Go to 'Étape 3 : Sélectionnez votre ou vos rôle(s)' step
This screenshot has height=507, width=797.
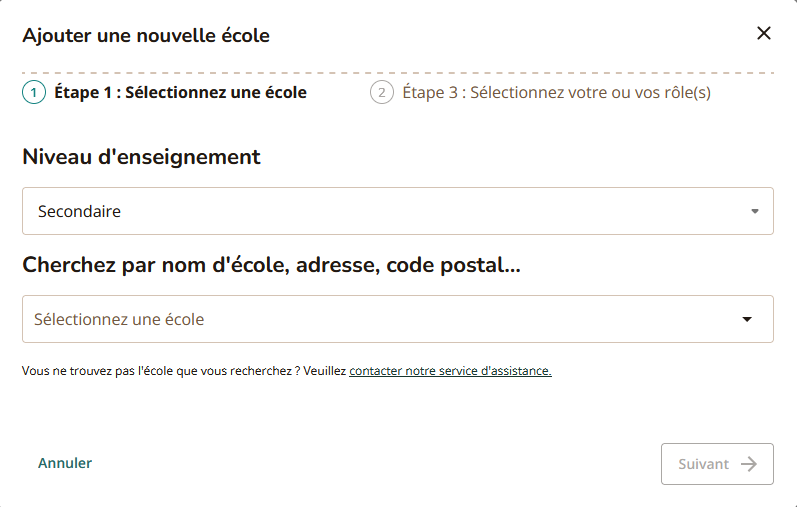[x=556, y=93]
